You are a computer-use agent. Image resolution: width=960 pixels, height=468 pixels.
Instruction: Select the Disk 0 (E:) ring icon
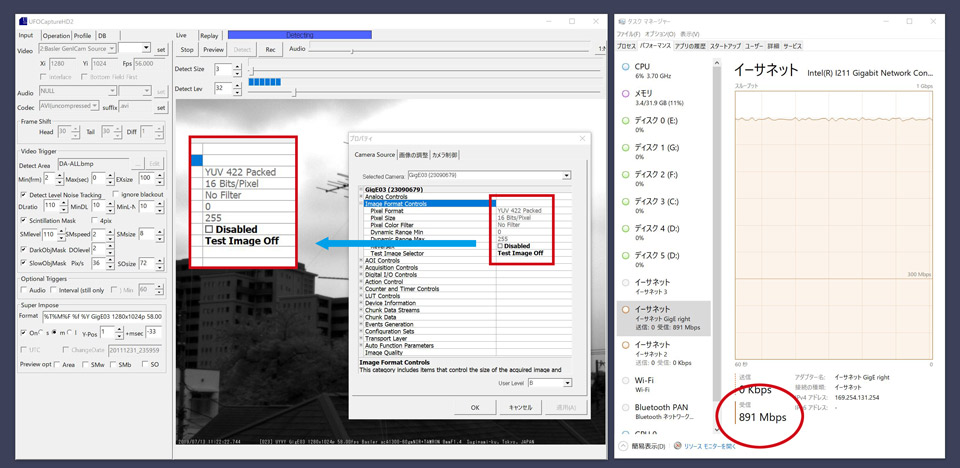(625, 124)
